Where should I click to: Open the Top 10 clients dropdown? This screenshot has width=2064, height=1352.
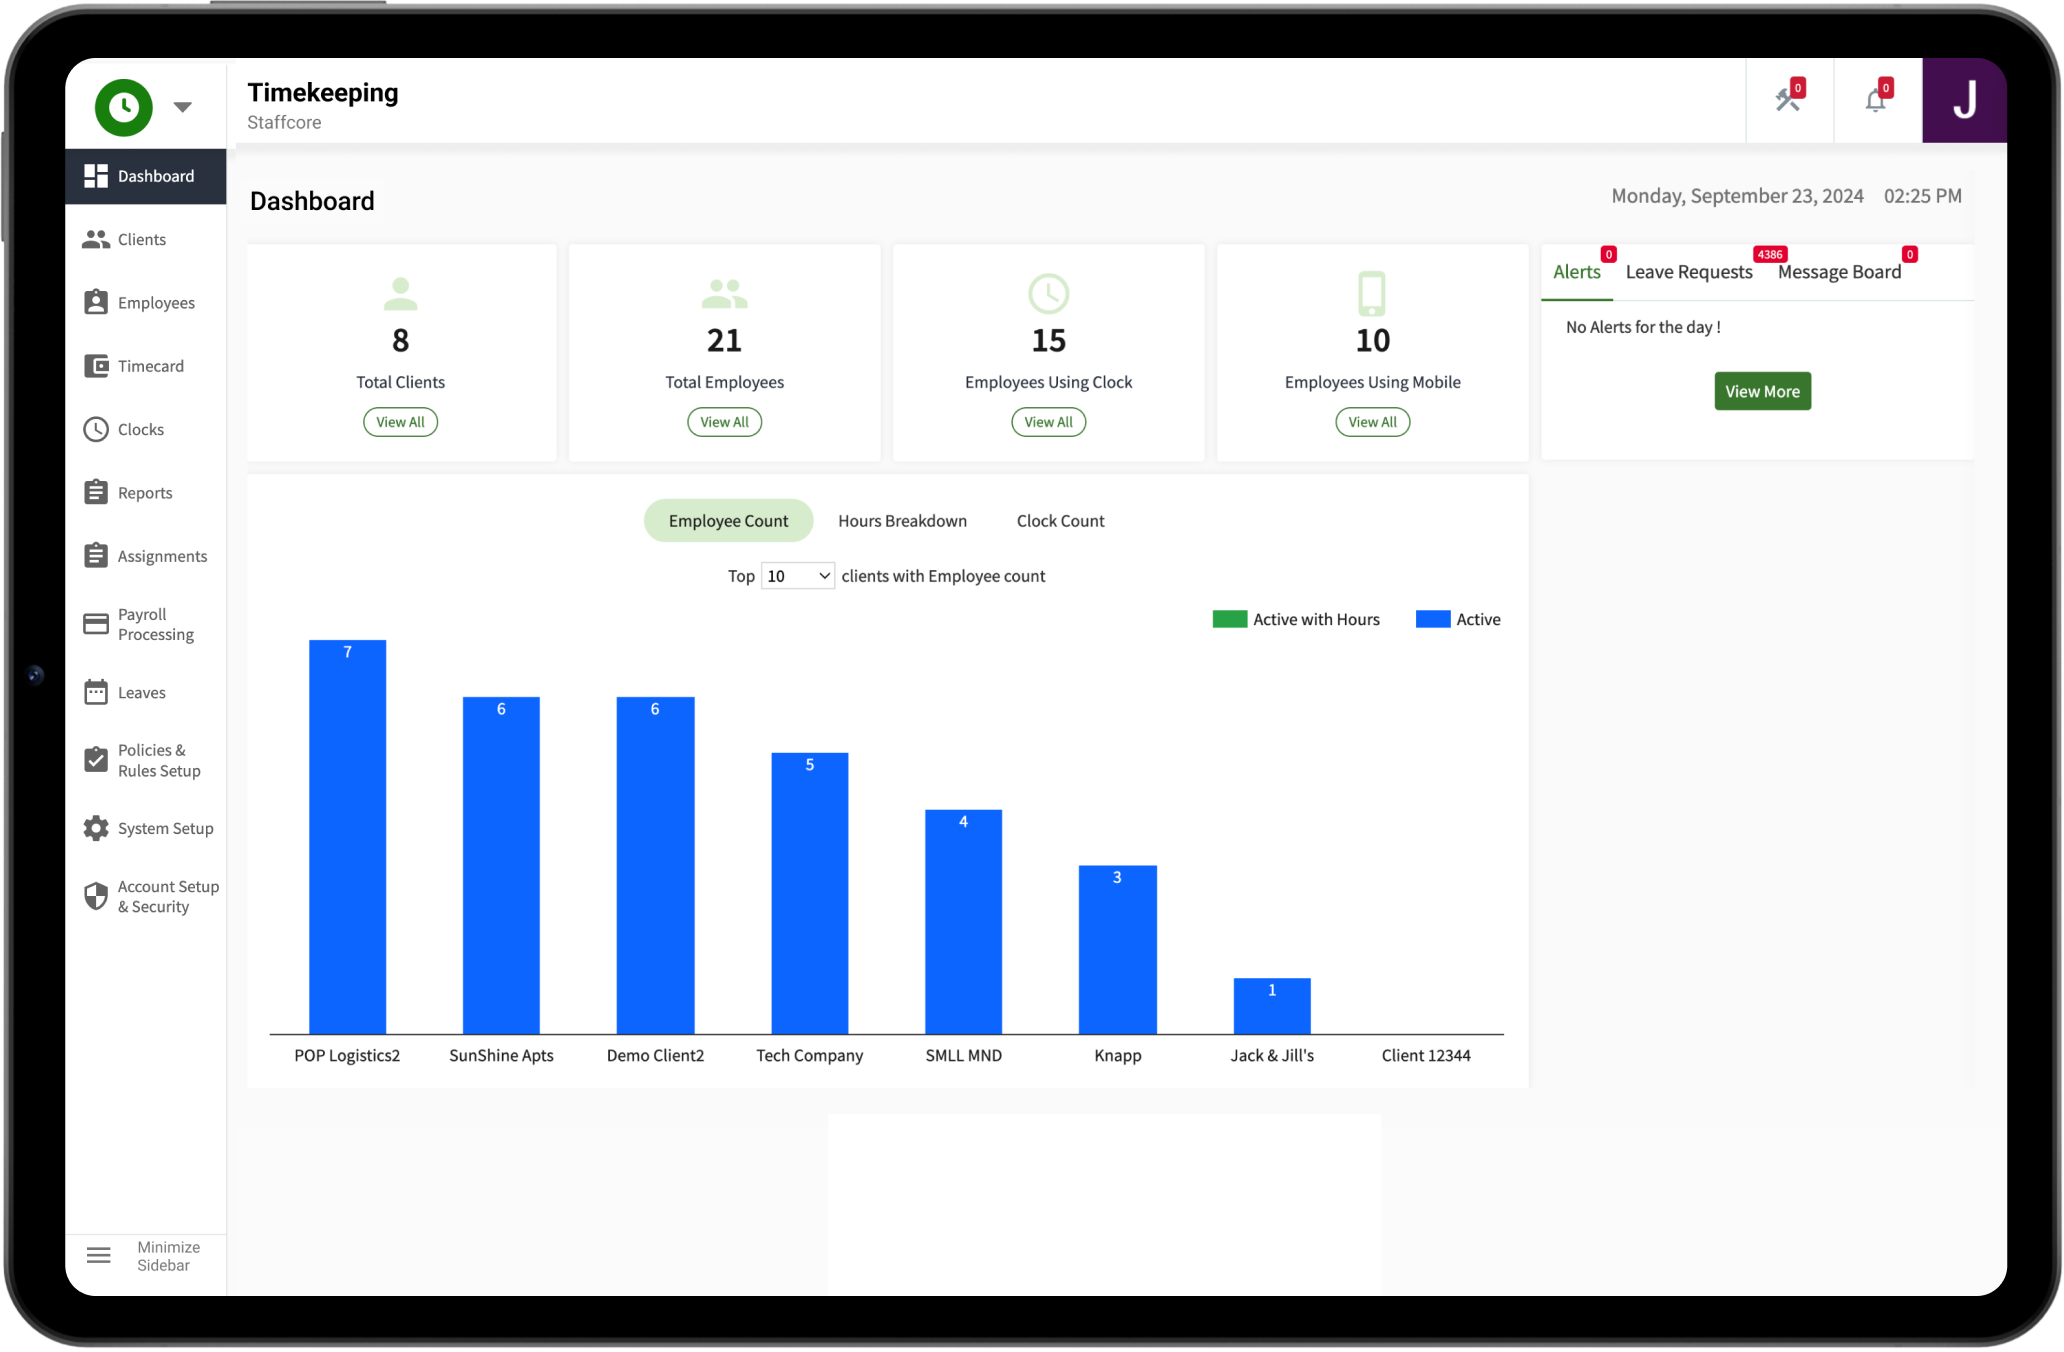point(797,576)
